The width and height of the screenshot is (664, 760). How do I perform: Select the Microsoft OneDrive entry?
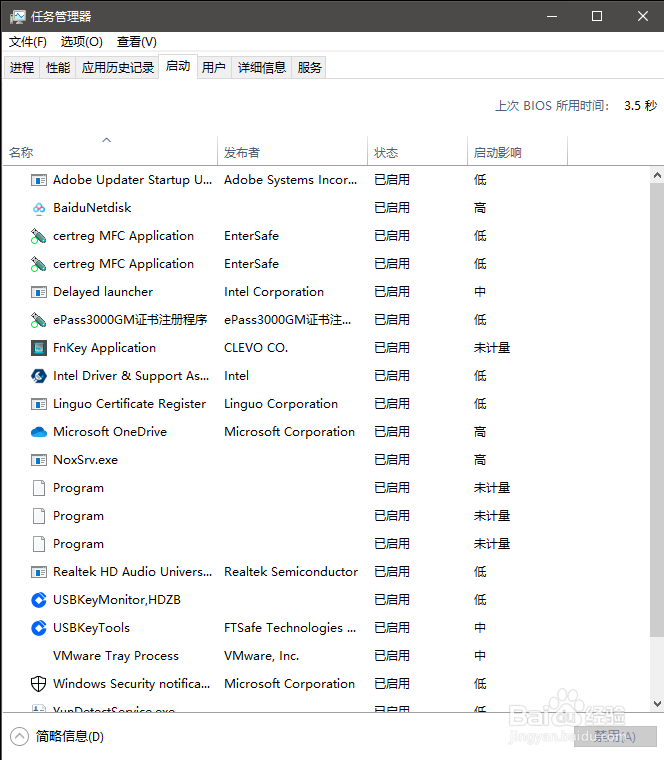326,432
